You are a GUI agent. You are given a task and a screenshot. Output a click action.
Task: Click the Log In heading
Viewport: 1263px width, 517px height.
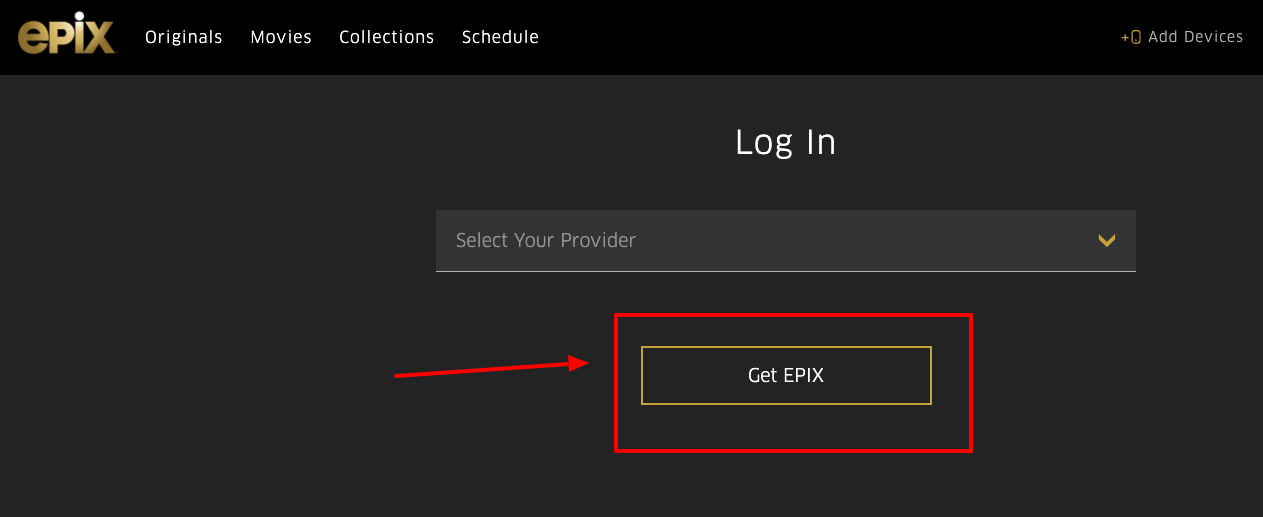click(785, 142)
